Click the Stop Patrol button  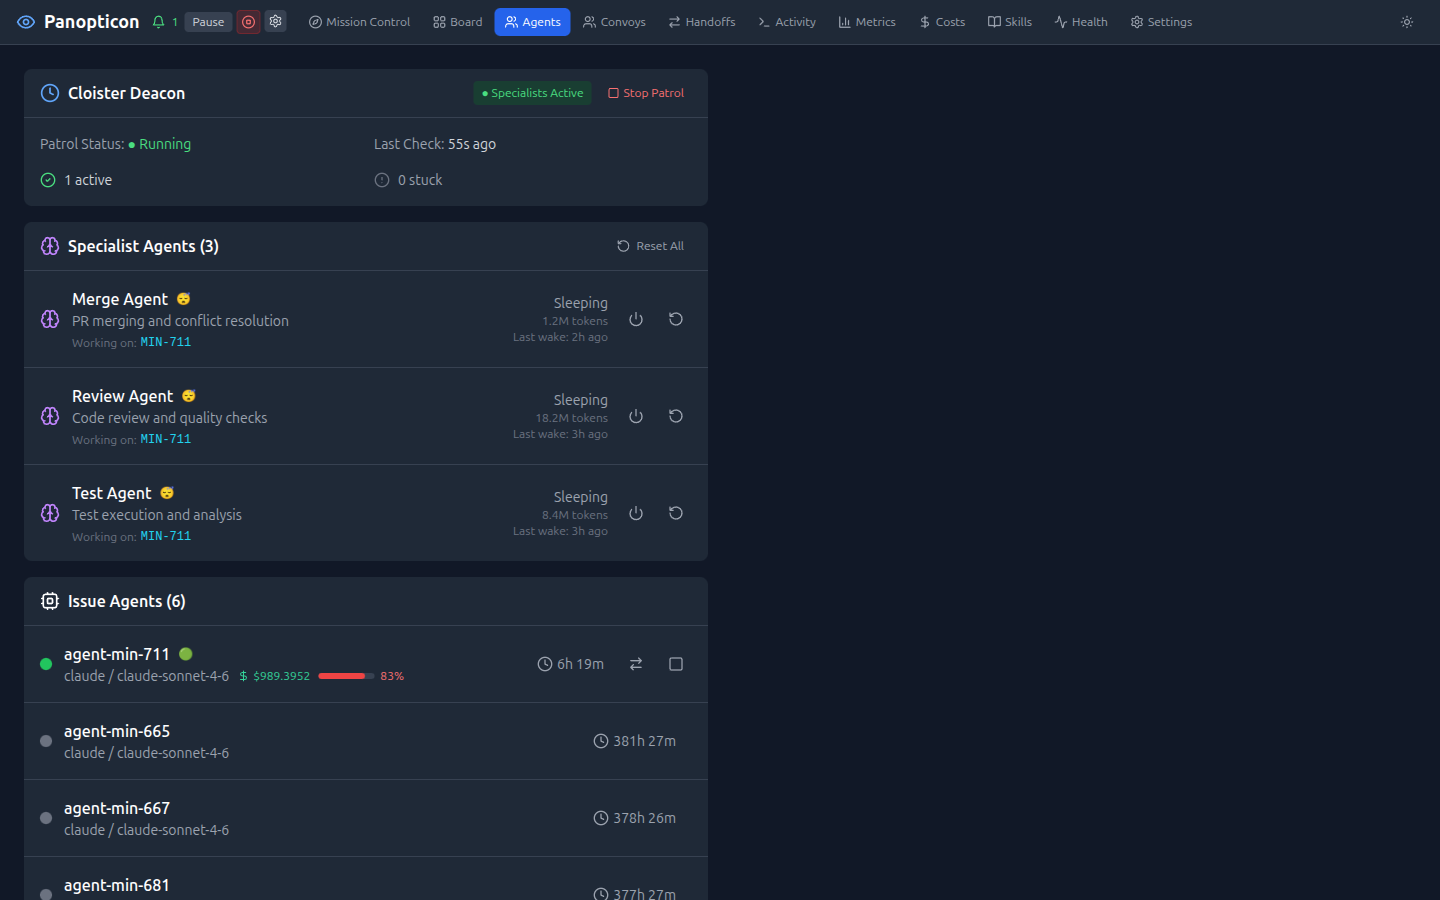646,93
